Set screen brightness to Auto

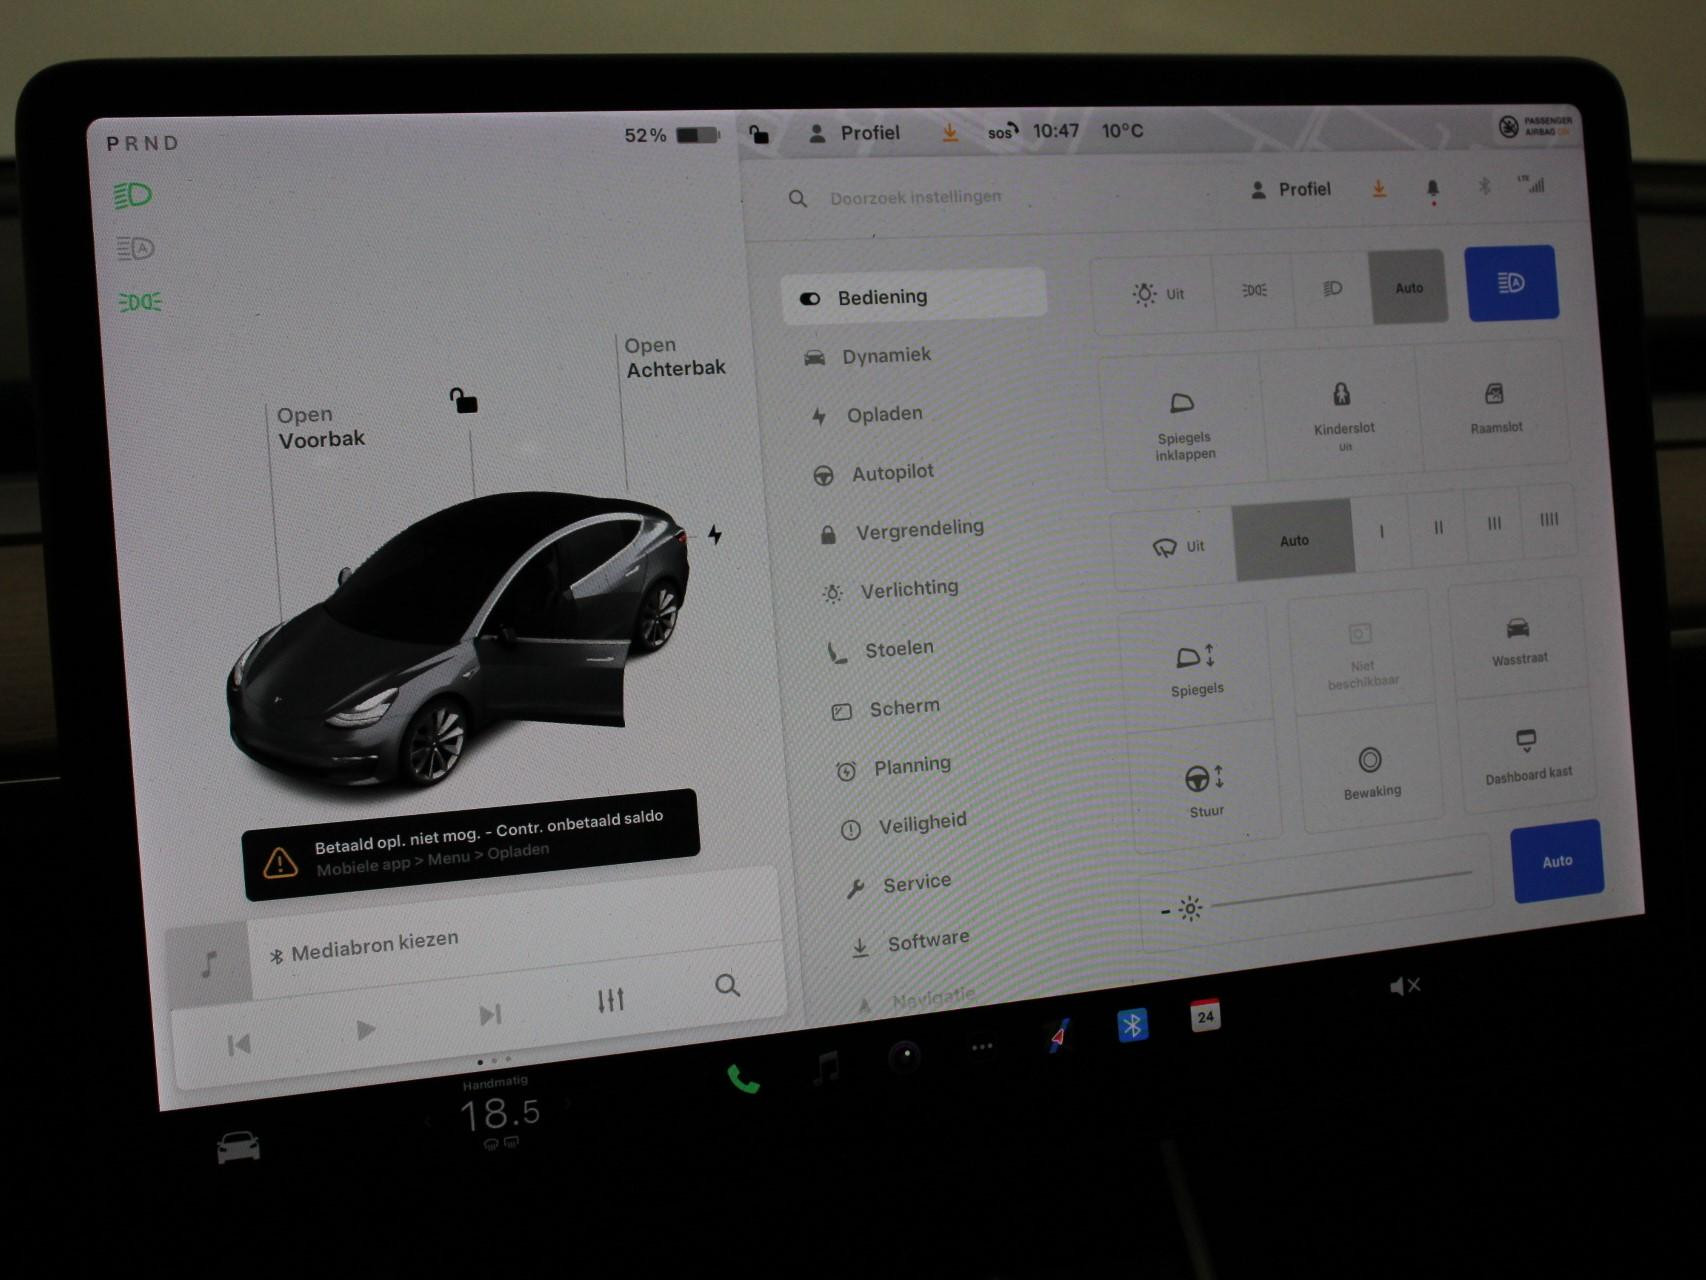tap(1557, 861)
